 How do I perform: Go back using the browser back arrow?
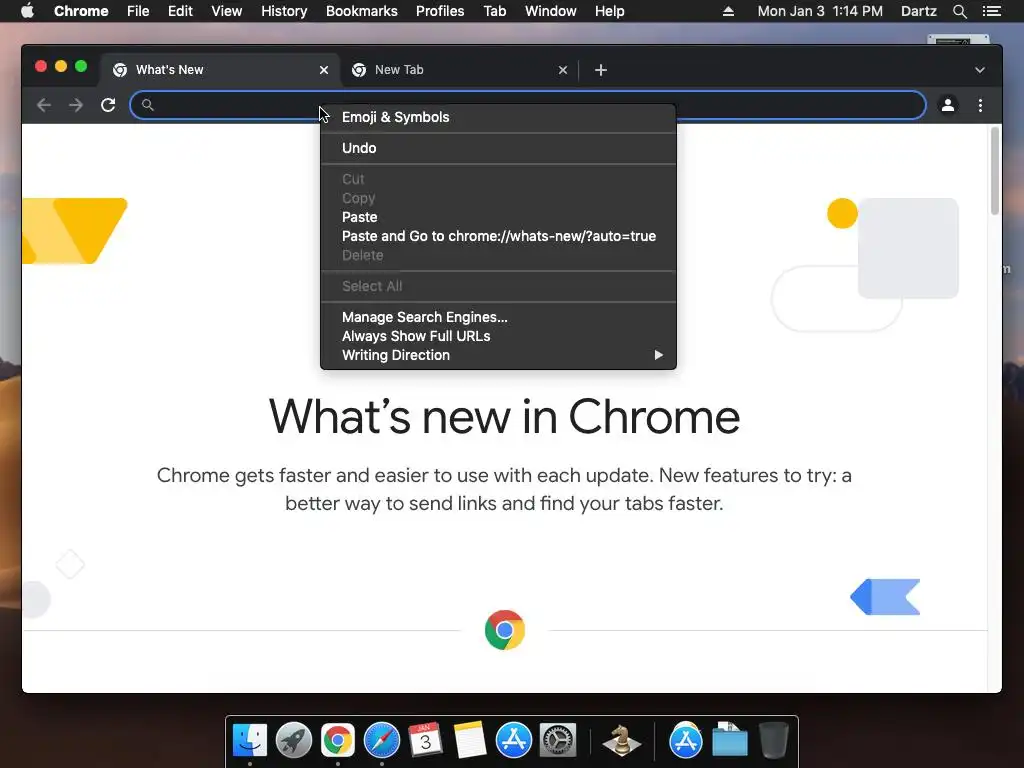(x=44, y=105)
